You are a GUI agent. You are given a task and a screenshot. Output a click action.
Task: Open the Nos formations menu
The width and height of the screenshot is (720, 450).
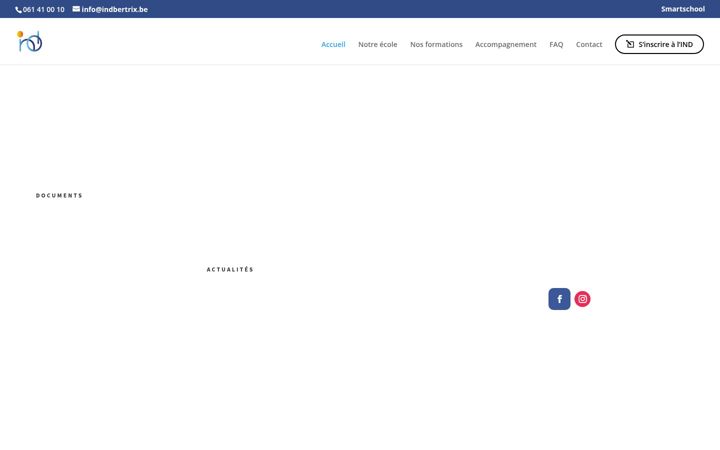click(x=436, y=44)
